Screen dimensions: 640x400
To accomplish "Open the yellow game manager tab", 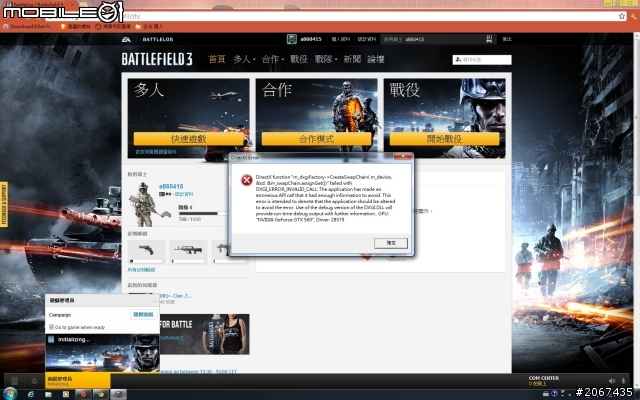I will (x=78, y=381).
